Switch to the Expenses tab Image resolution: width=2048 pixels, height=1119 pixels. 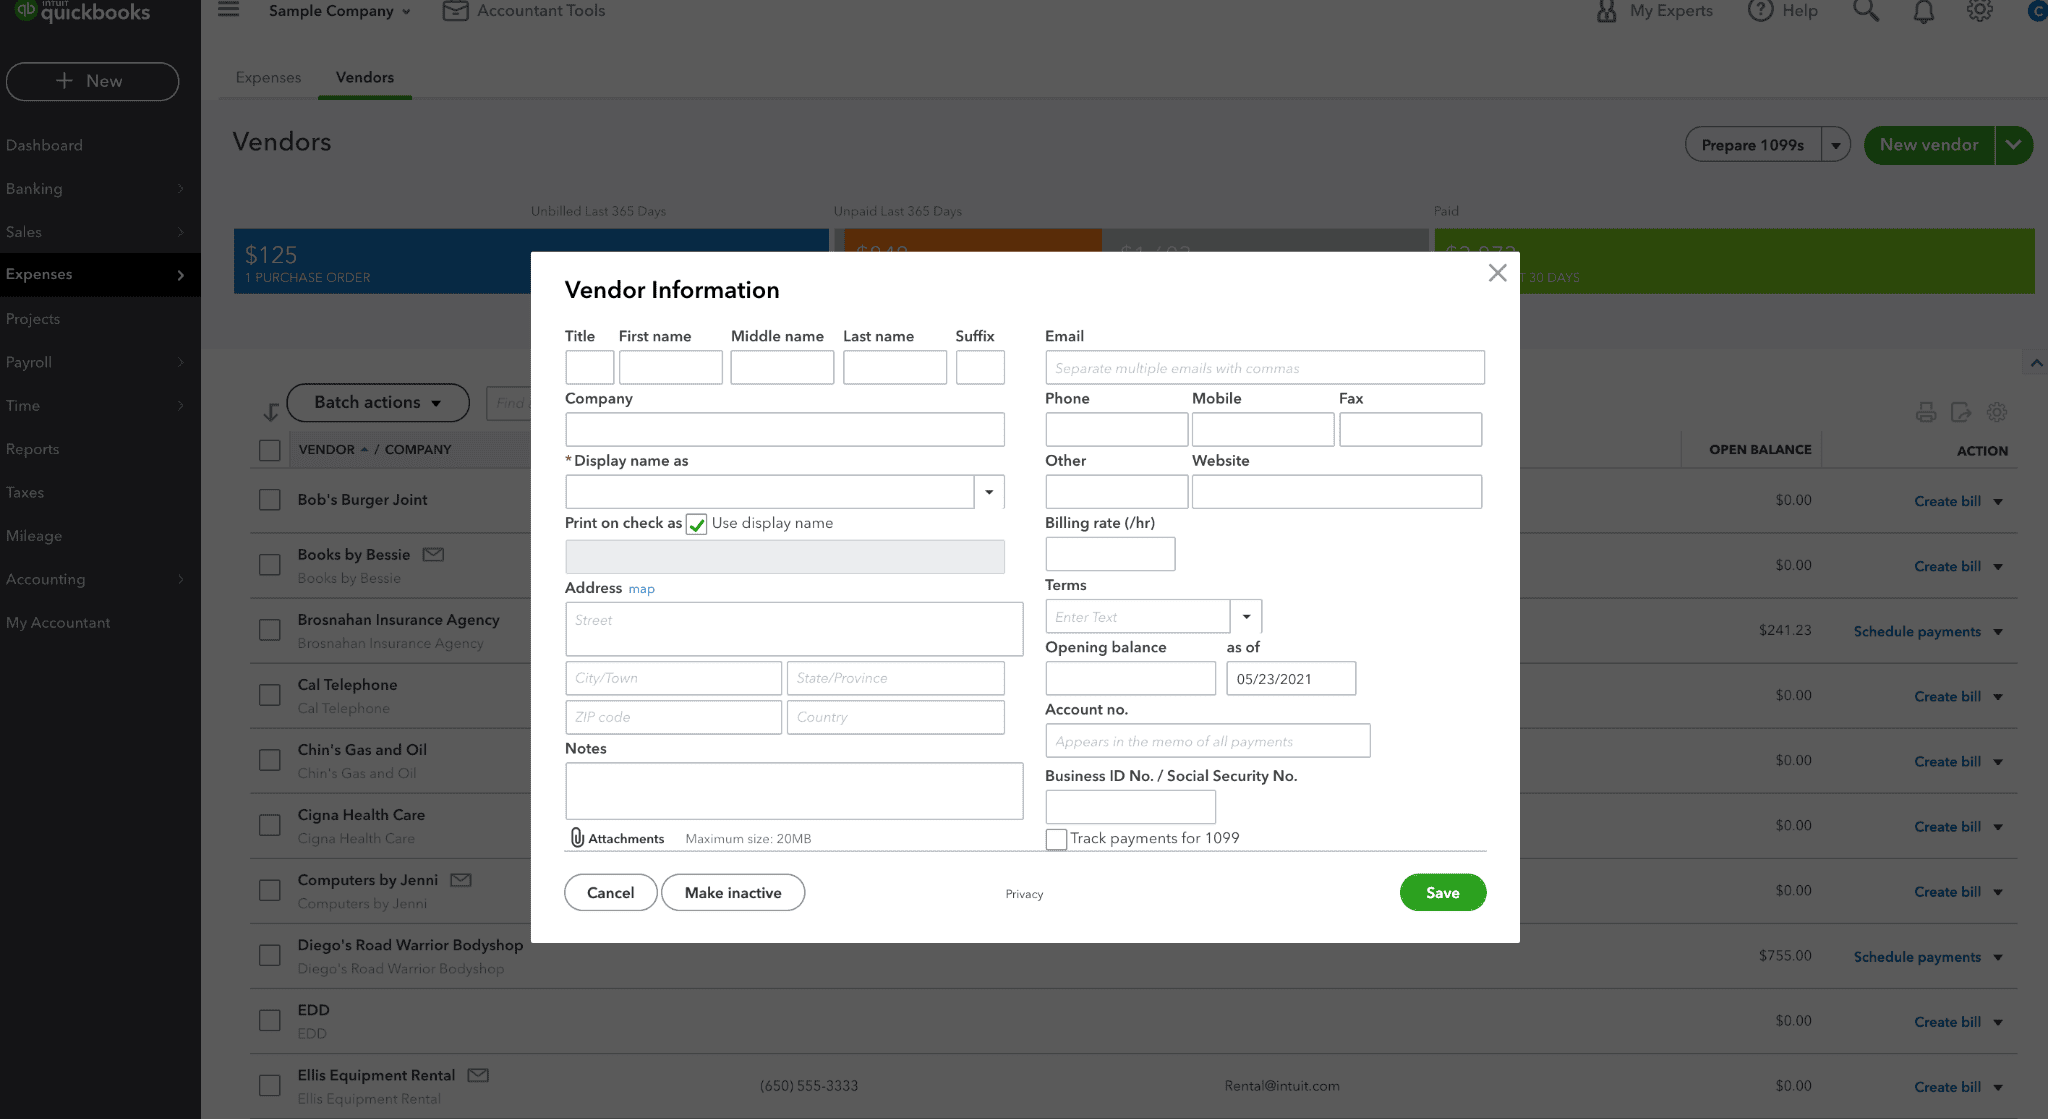coord(268,78)
